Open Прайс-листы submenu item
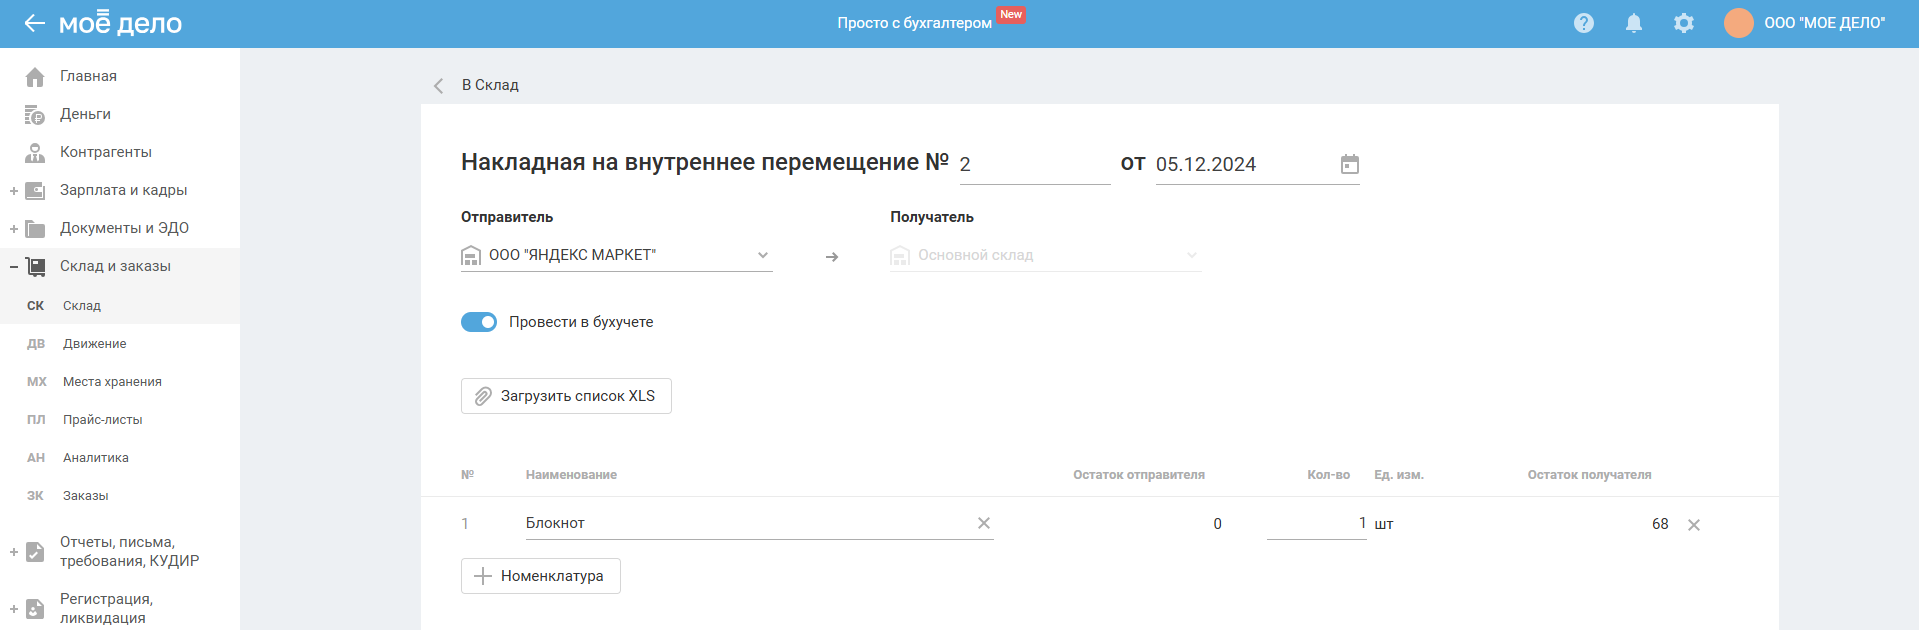1919x630 pixels. [x=103, y=420]
